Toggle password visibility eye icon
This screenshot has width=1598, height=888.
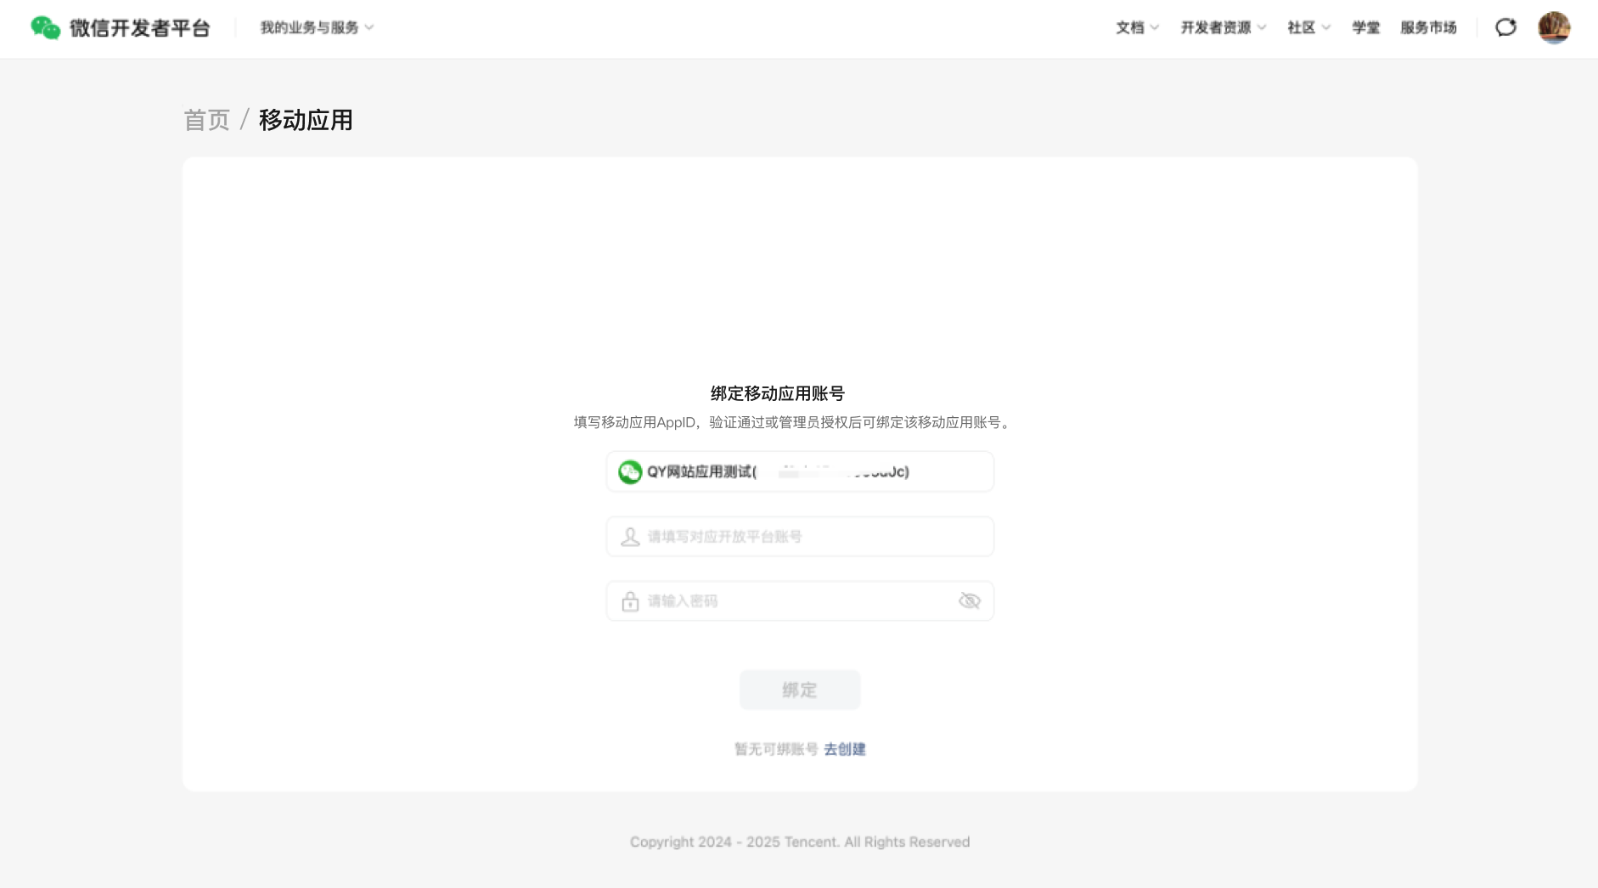point(969,601)
